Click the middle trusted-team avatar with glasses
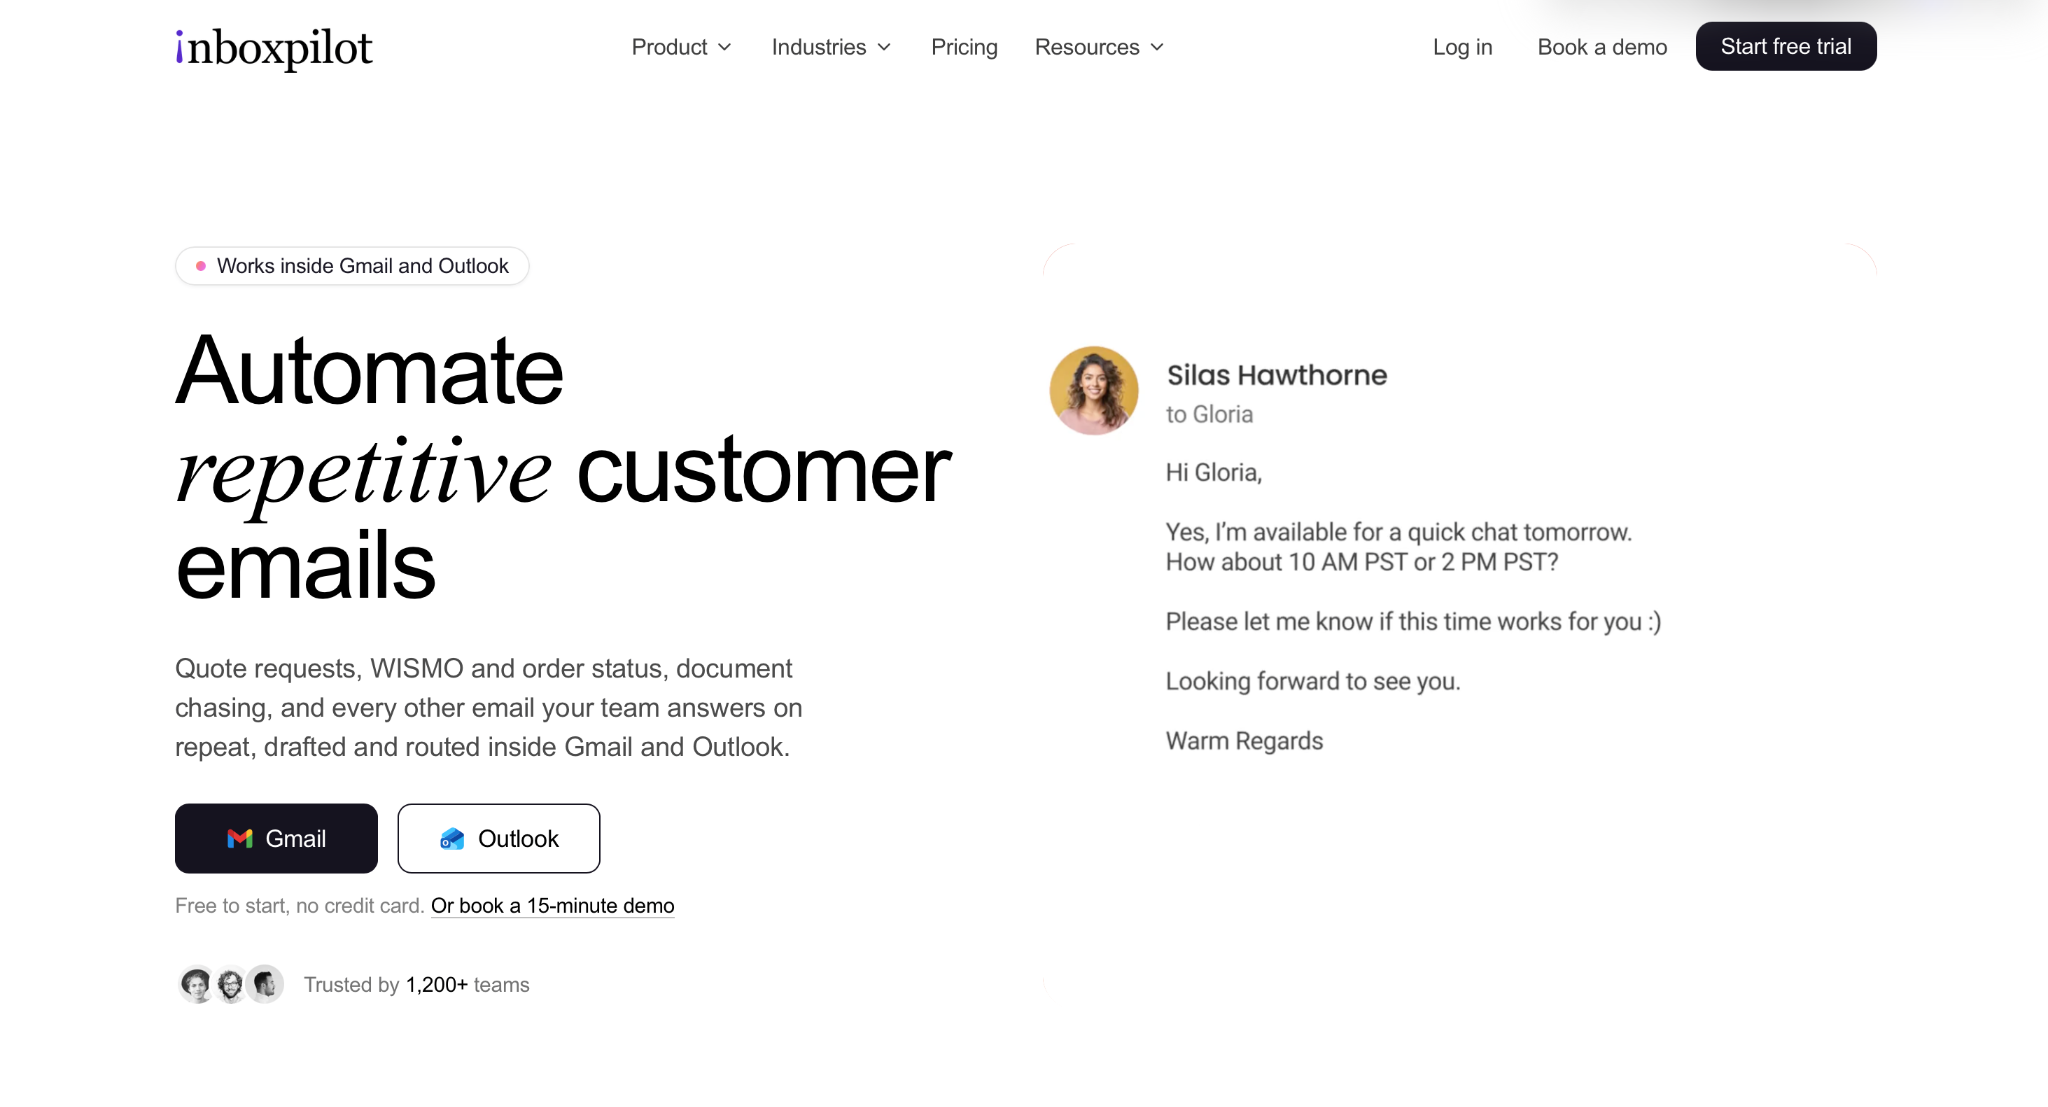This screenshot has width=2048, height=1107. pos(231,985)
